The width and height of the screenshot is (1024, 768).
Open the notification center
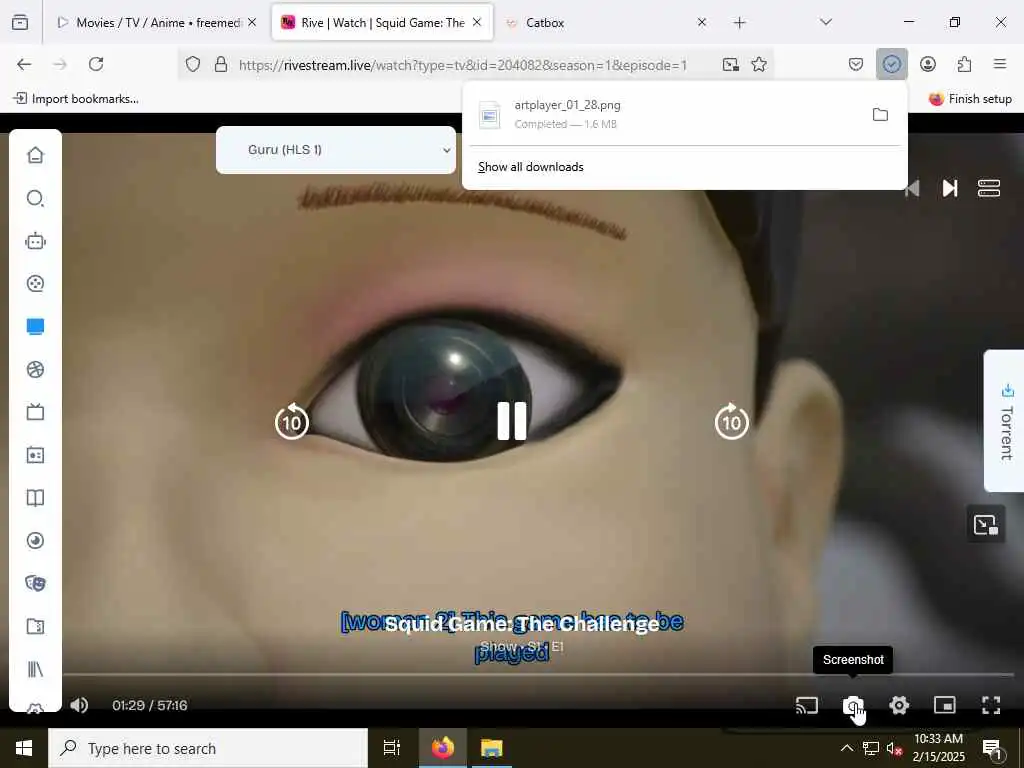pos(992,749)
